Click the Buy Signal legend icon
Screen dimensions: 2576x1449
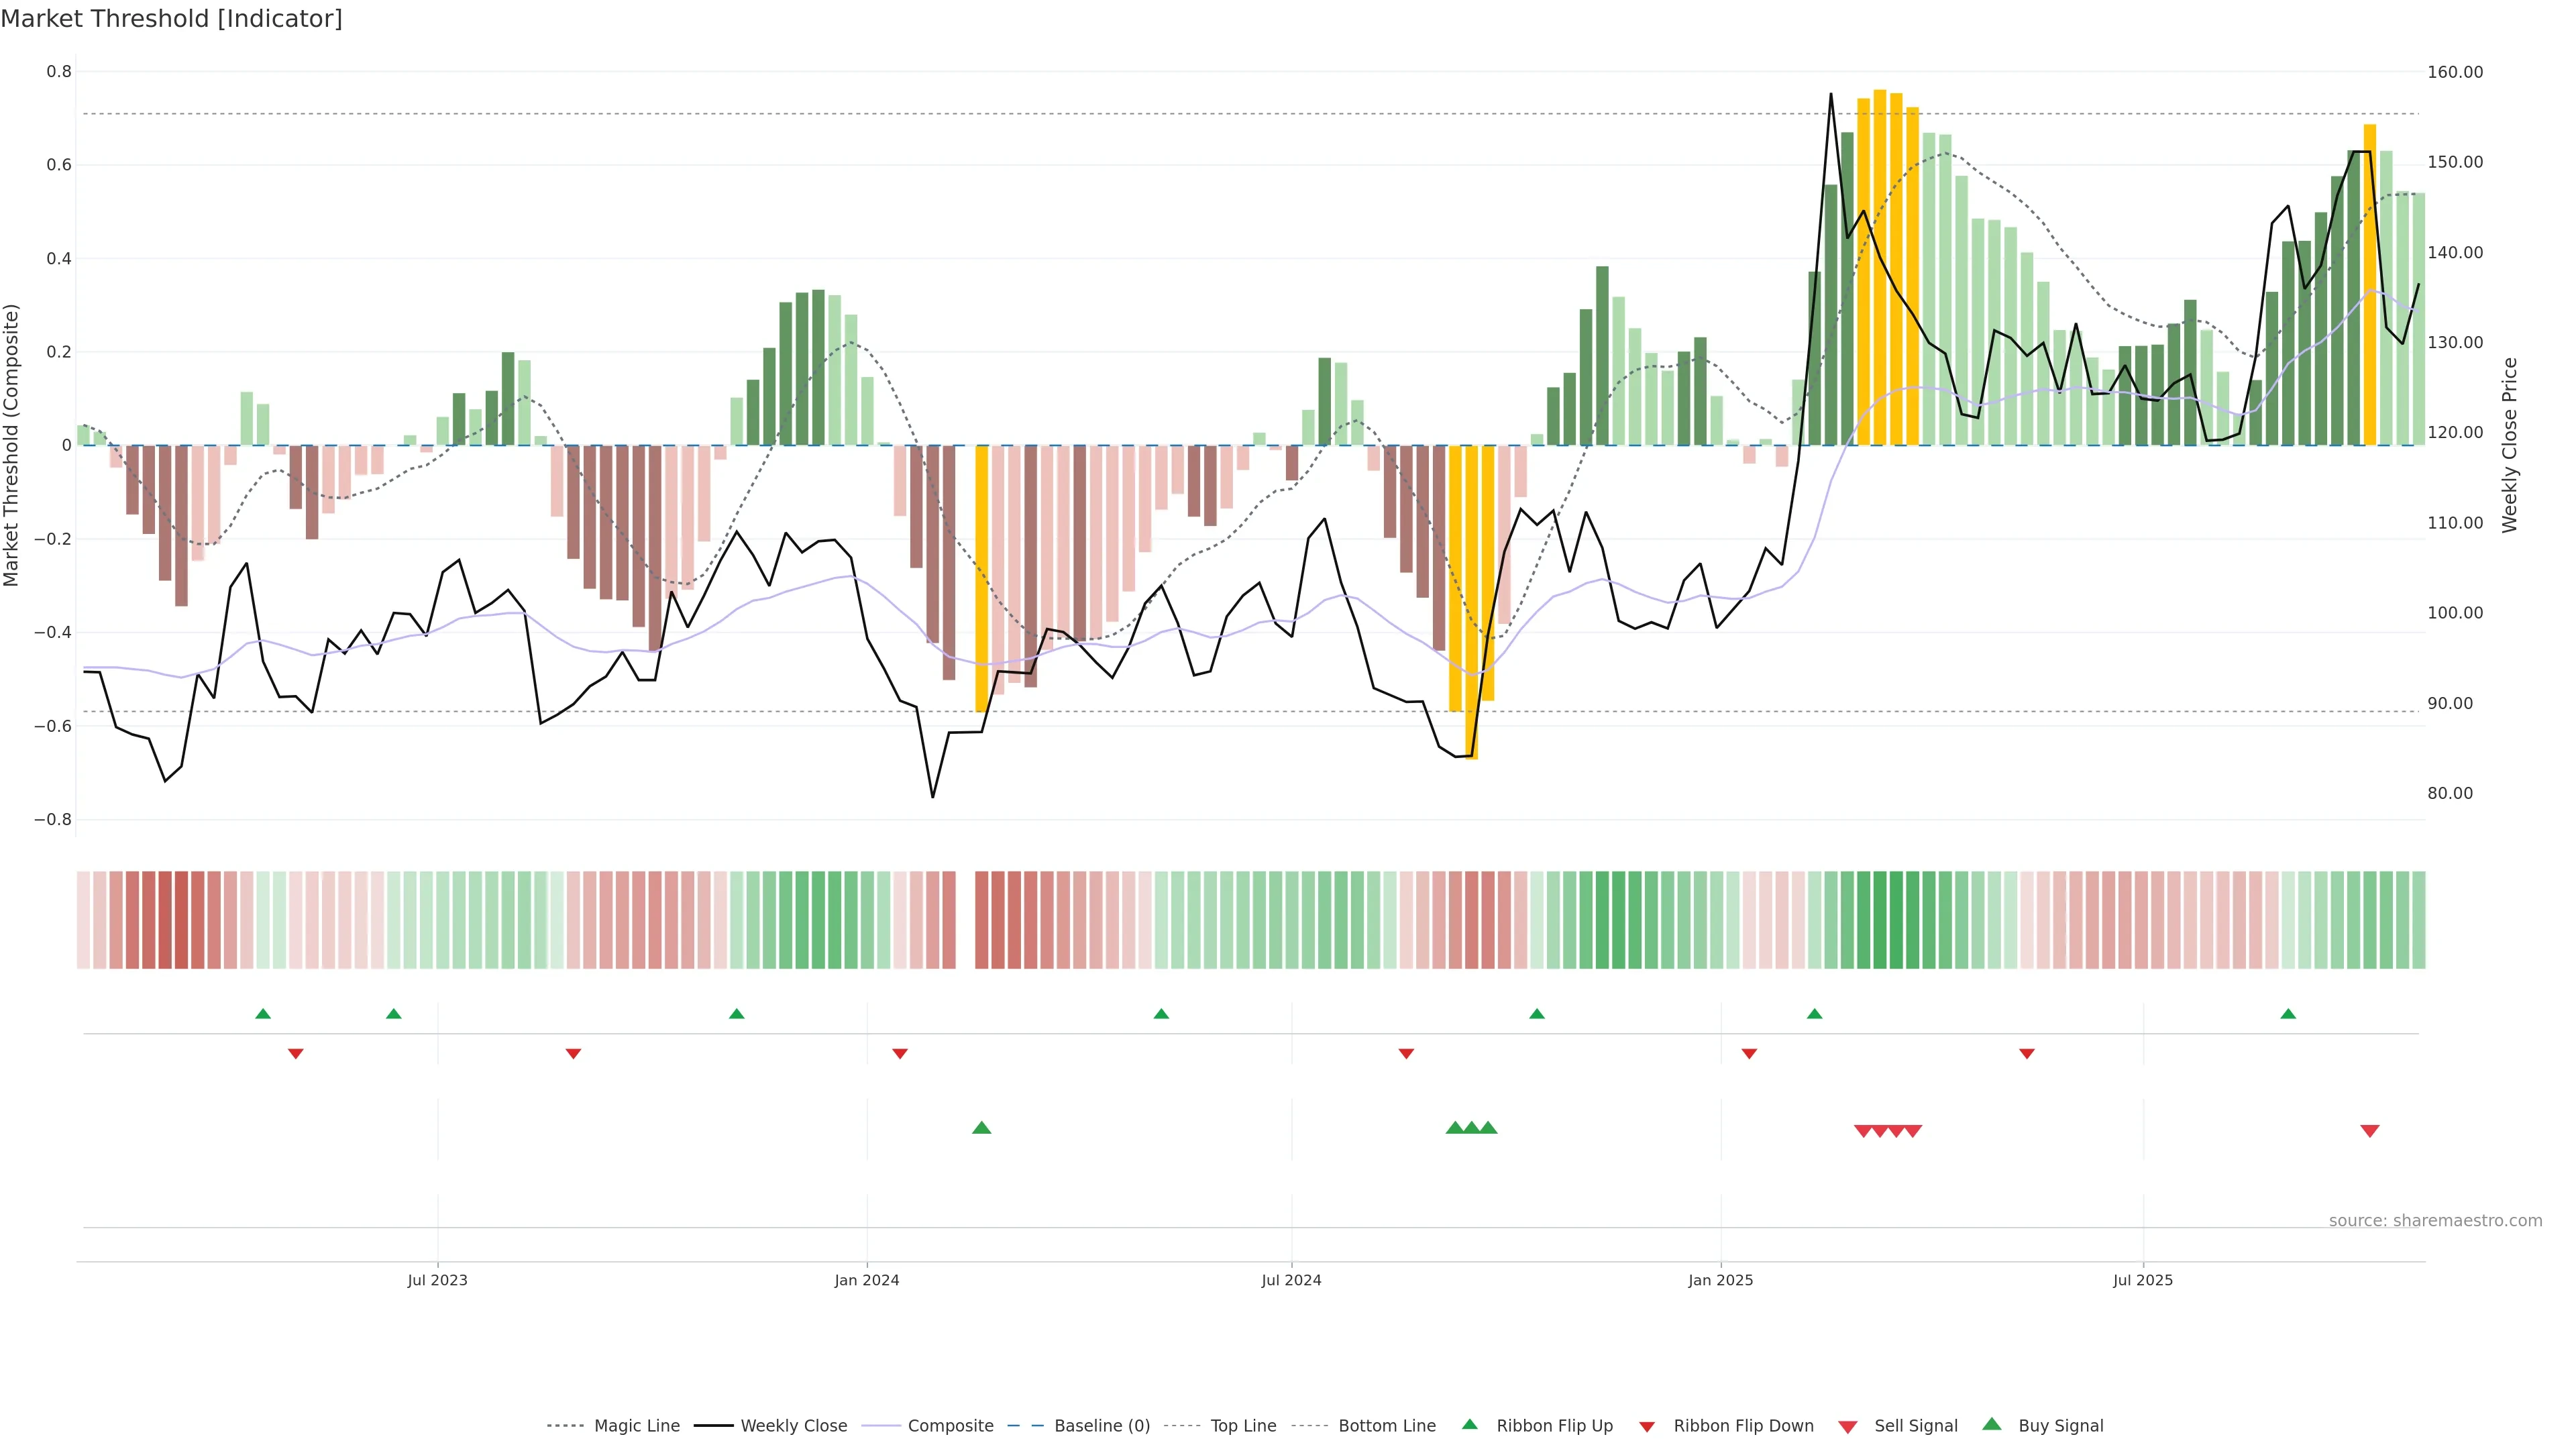click(1992, 1424)
